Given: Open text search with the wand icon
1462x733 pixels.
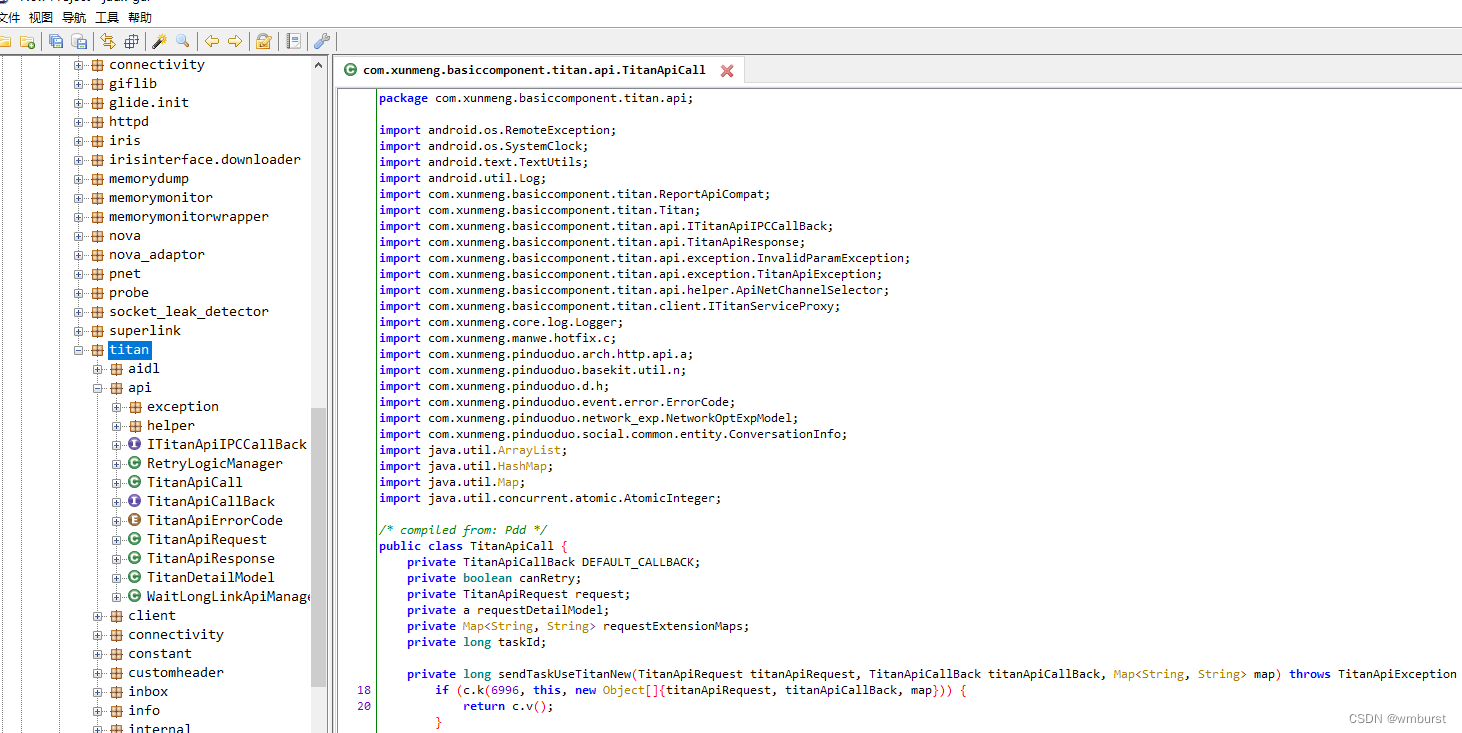Looking at the screenshot, I should (159, 41).
